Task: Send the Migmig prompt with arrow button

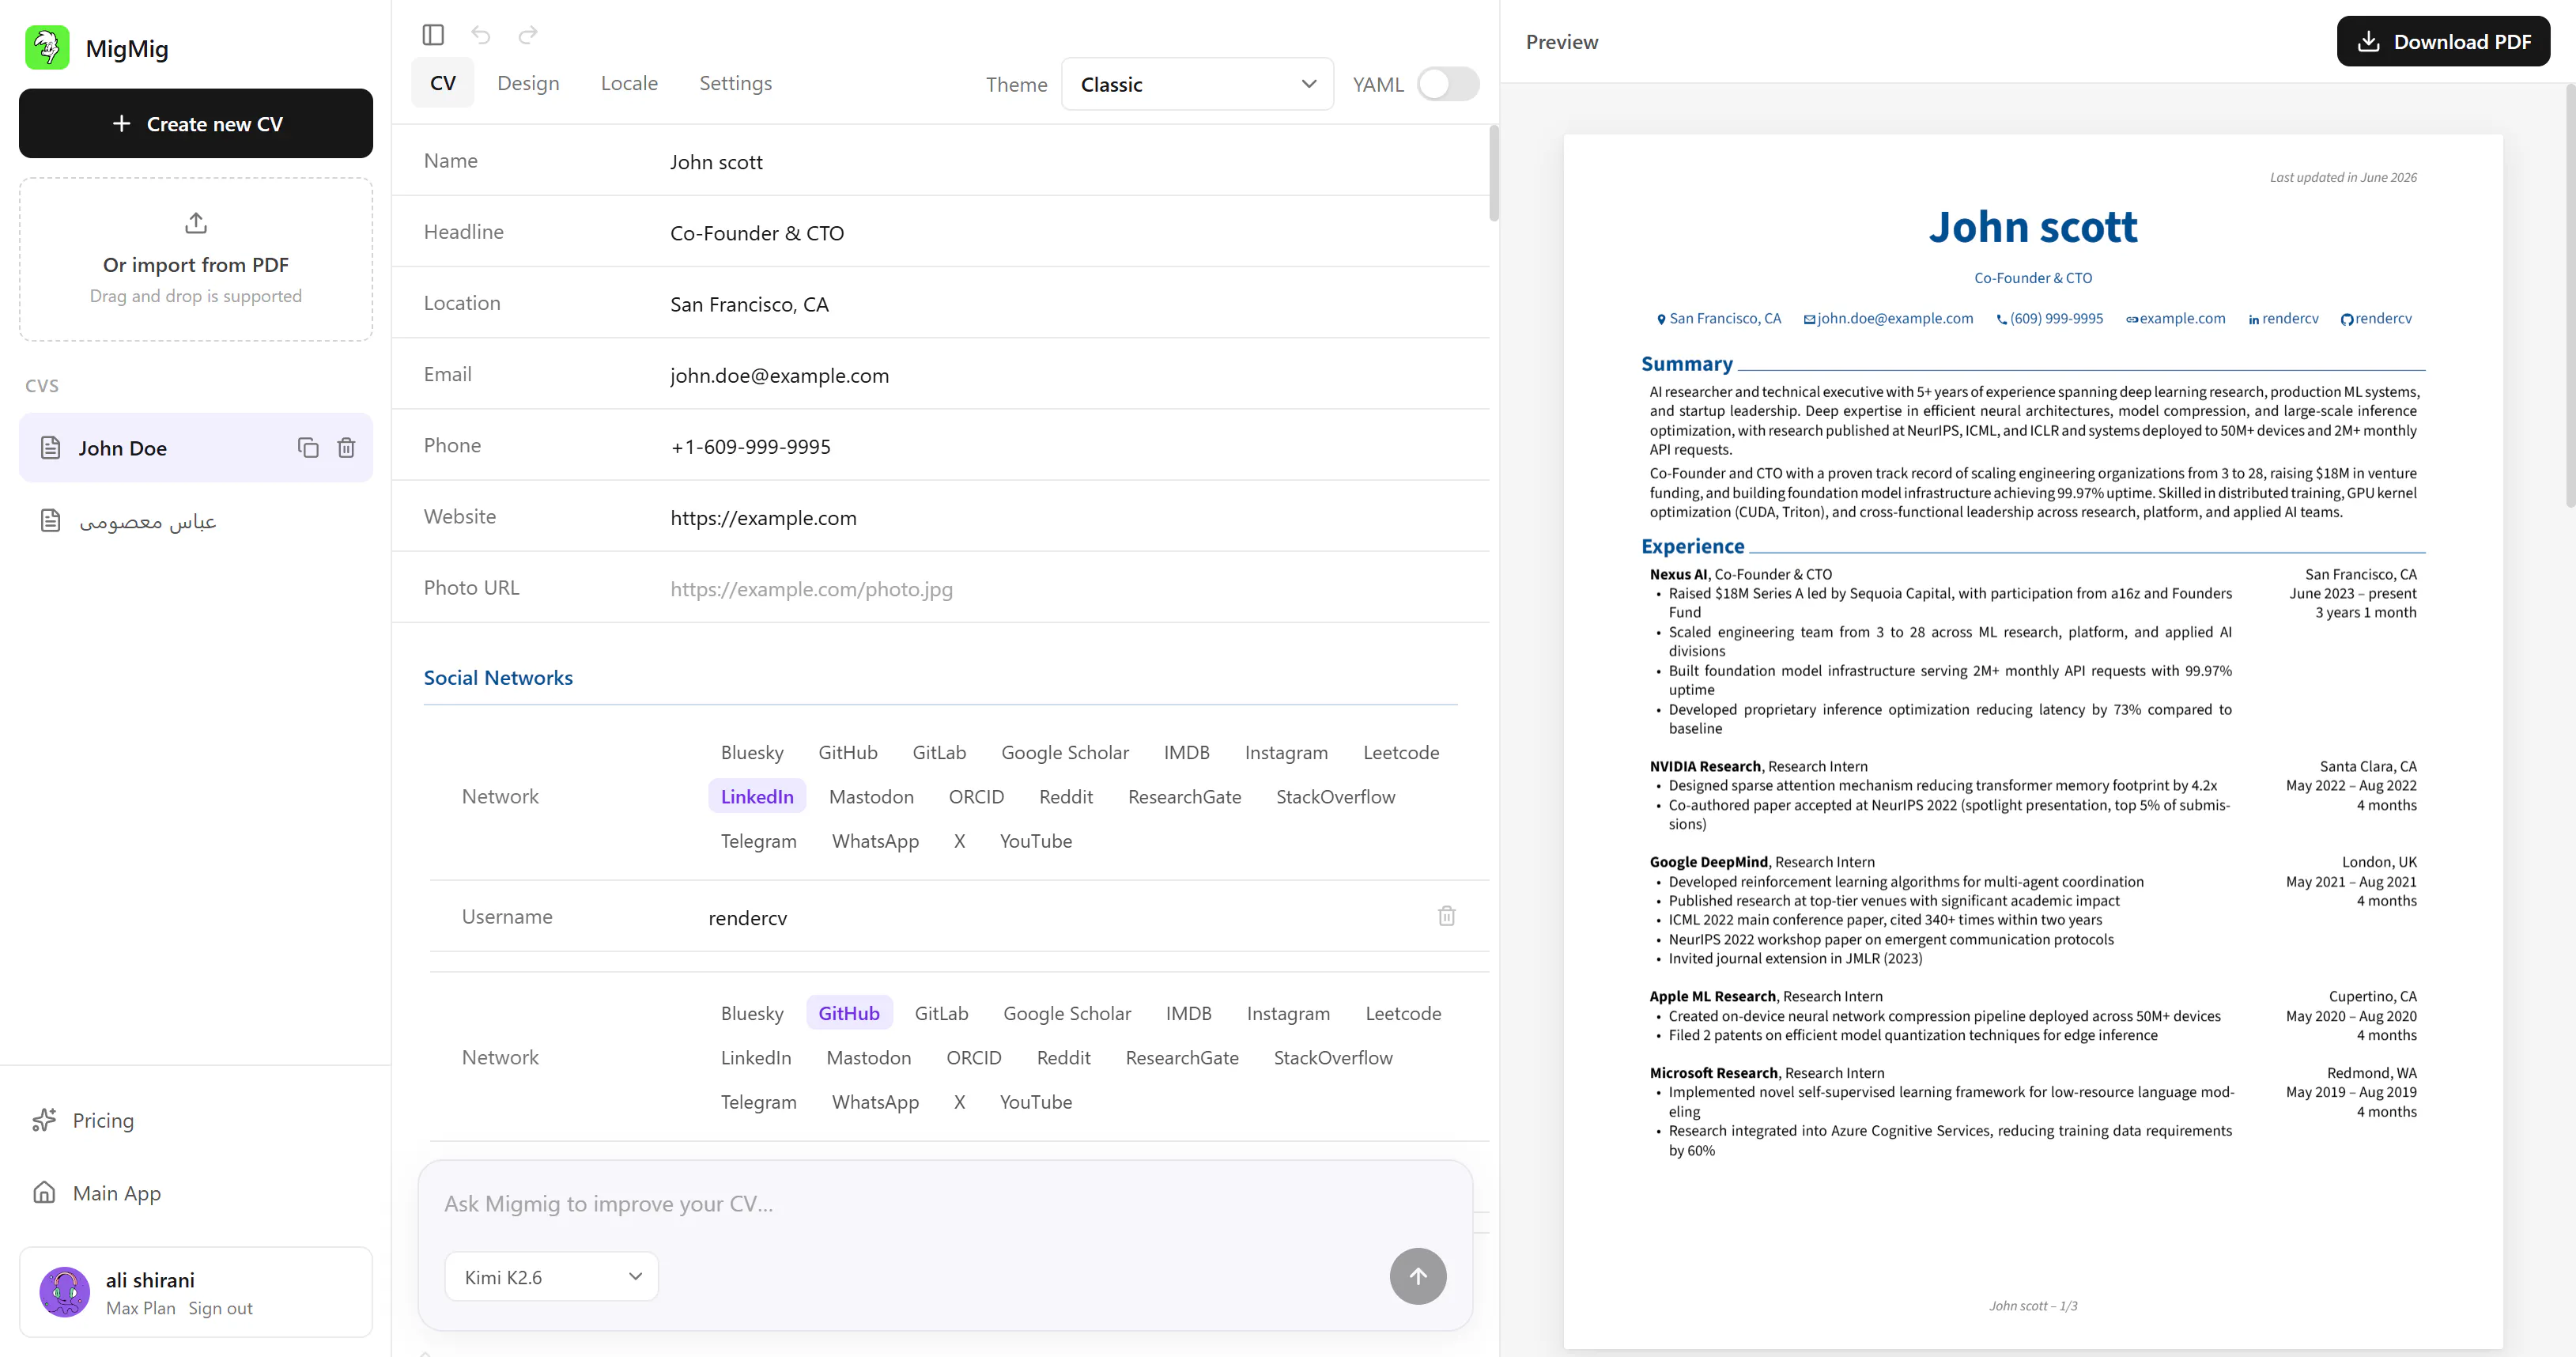Action: [1418, 1276]
